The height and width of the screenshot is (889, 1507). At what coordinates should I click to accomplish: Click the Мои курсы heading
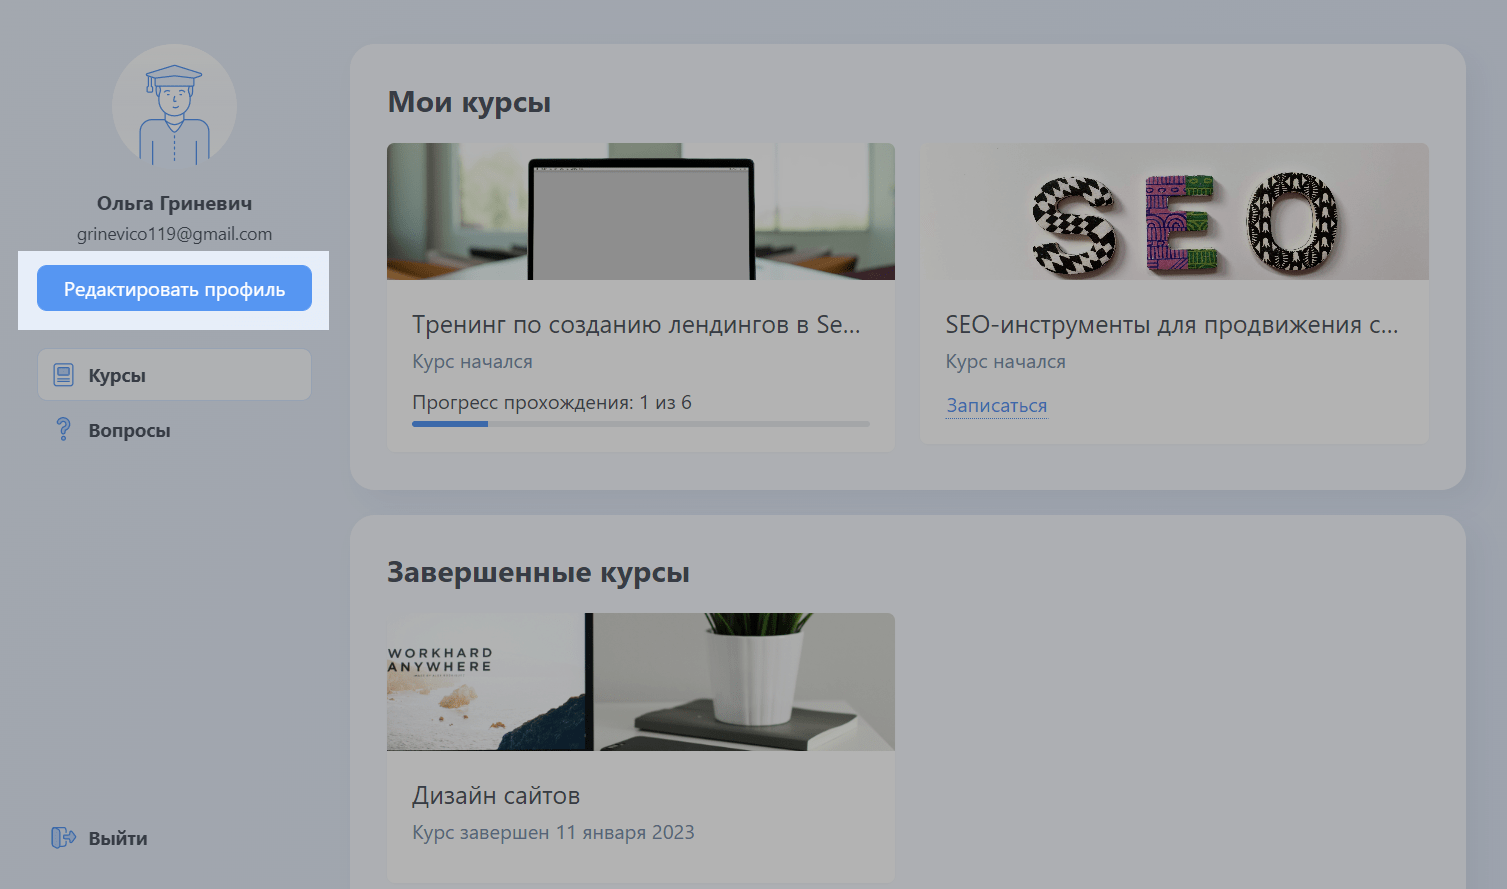pyautogui.click(x=469, y=102)
